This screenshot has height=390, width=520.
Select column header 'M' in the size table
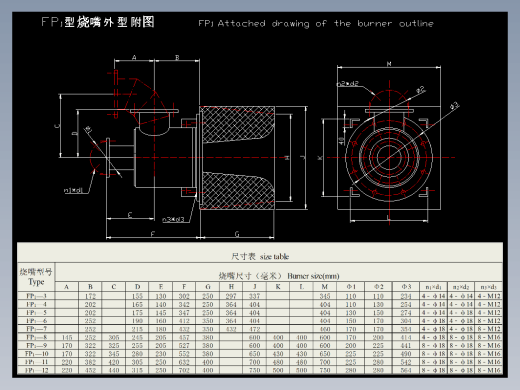coord(325,287)
